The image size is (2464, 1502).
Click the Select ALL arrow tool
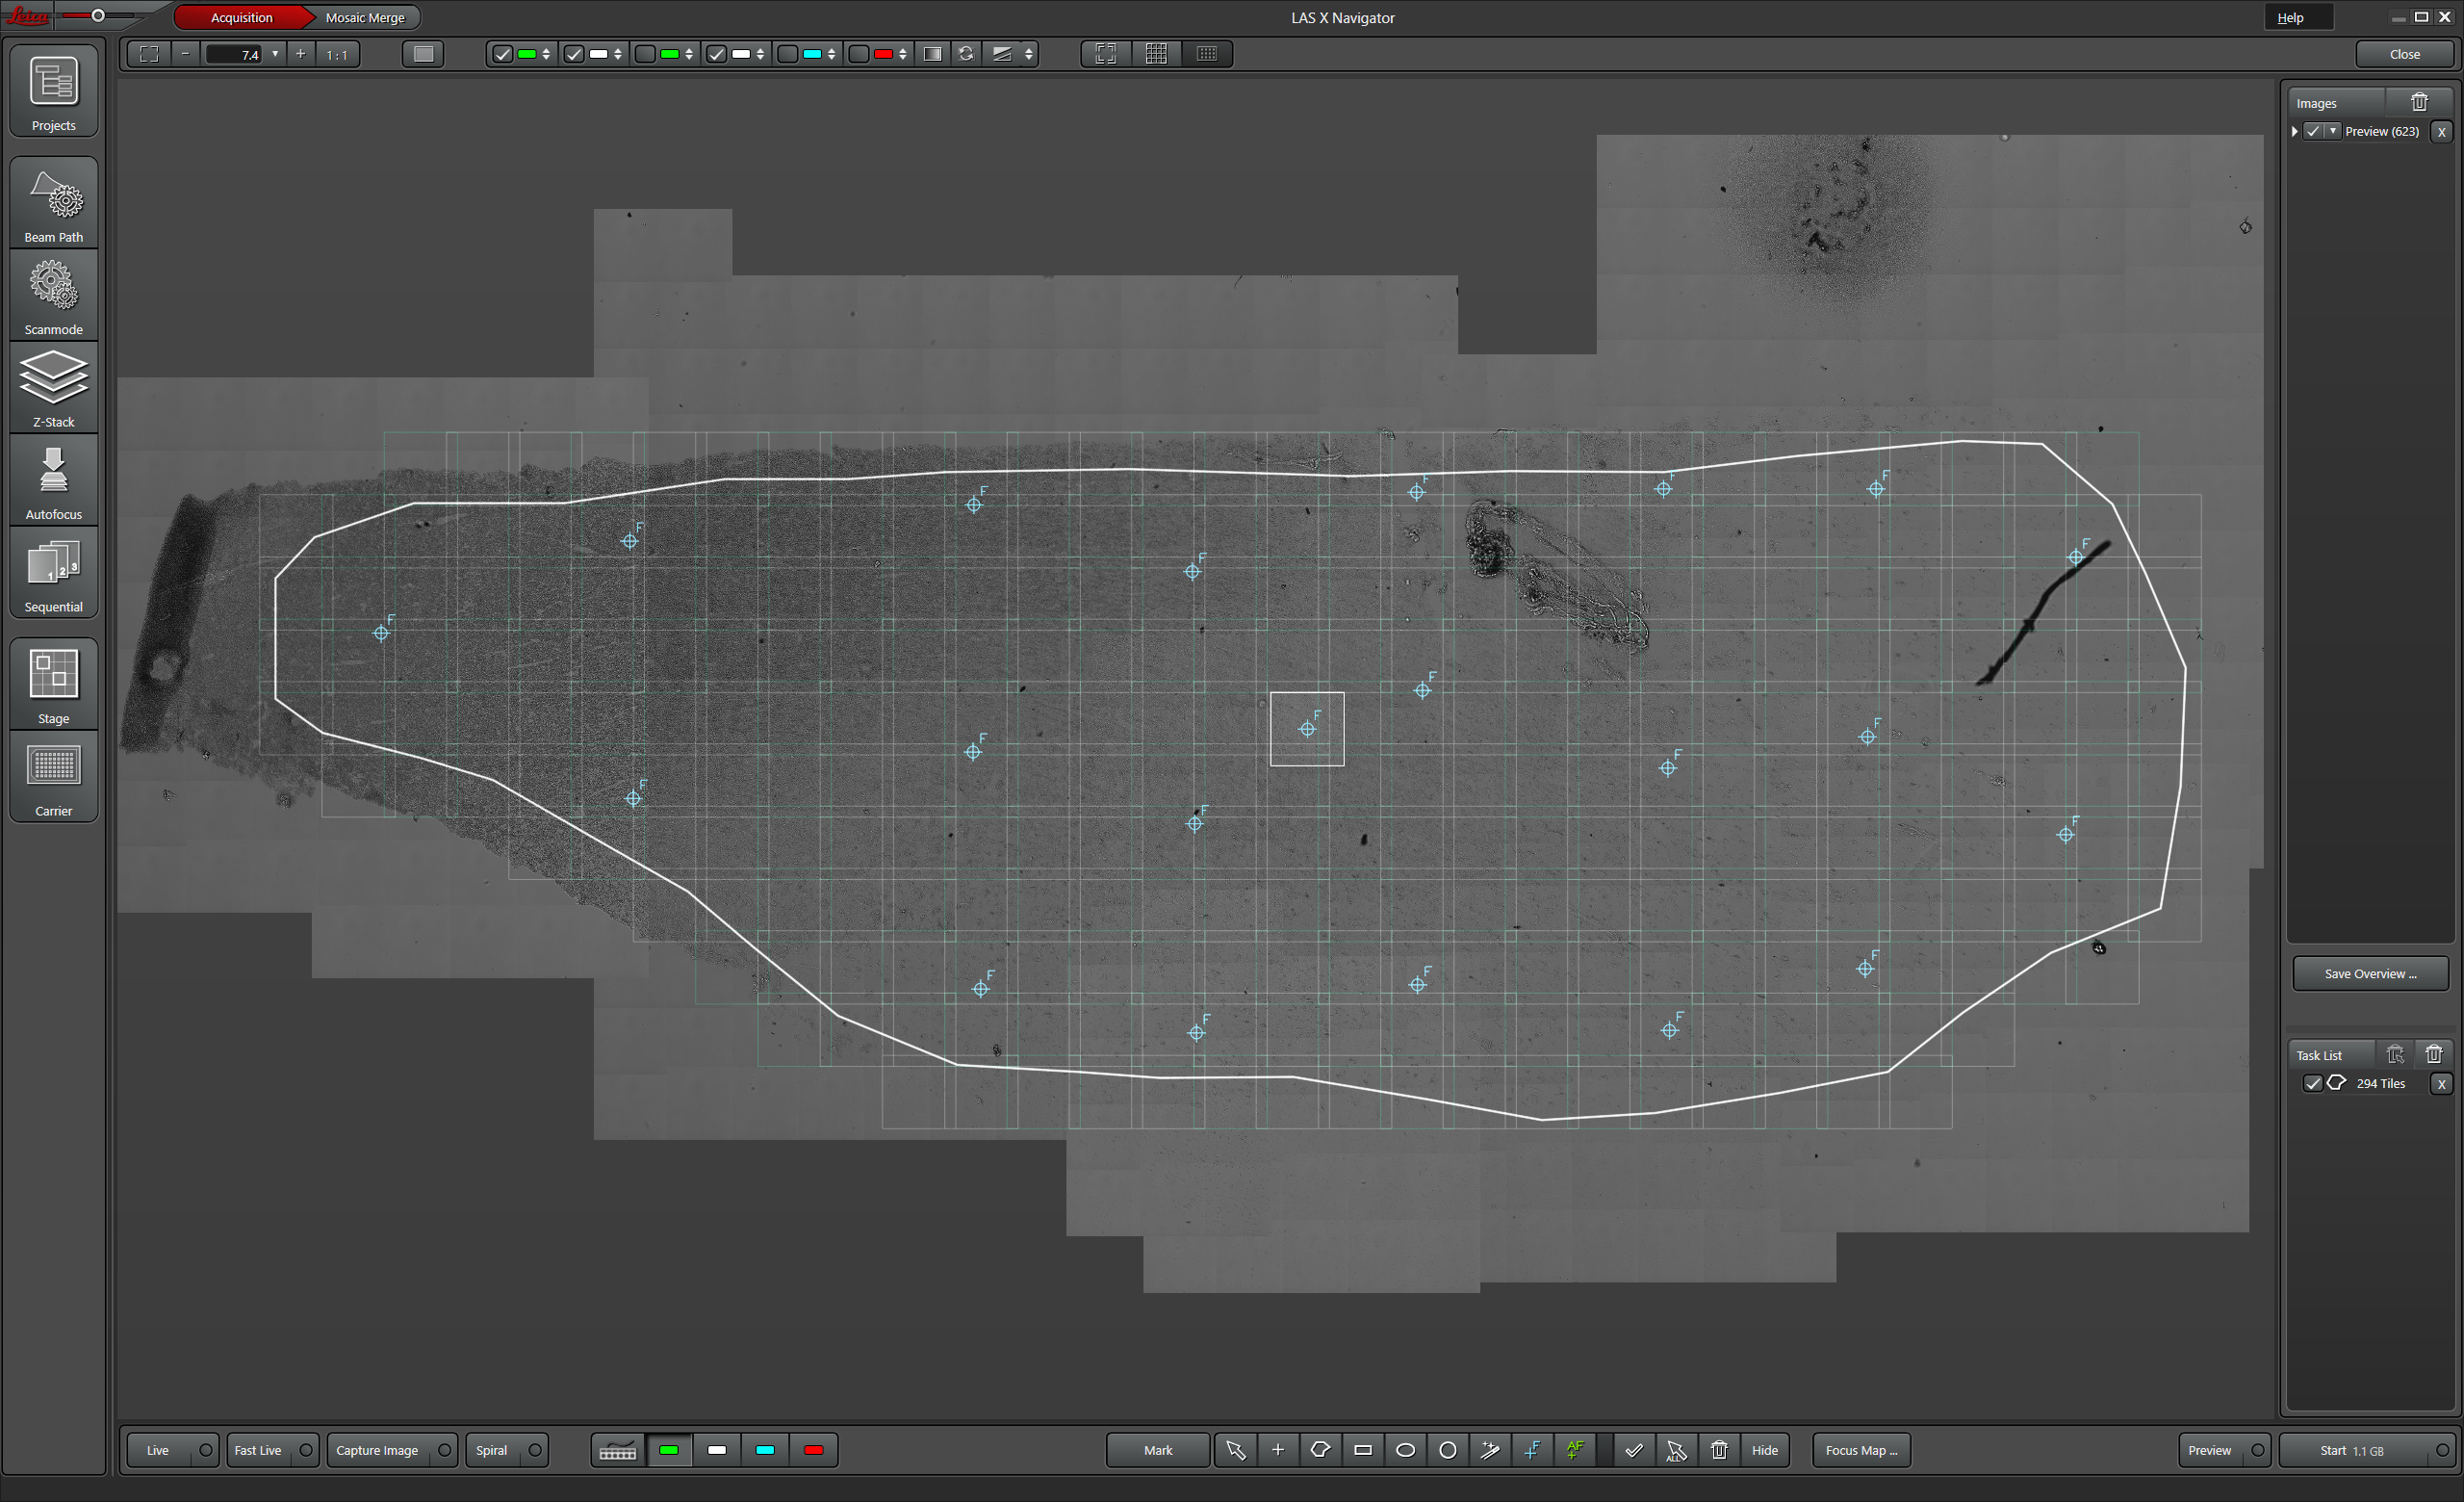[x=1676, y=1450]
